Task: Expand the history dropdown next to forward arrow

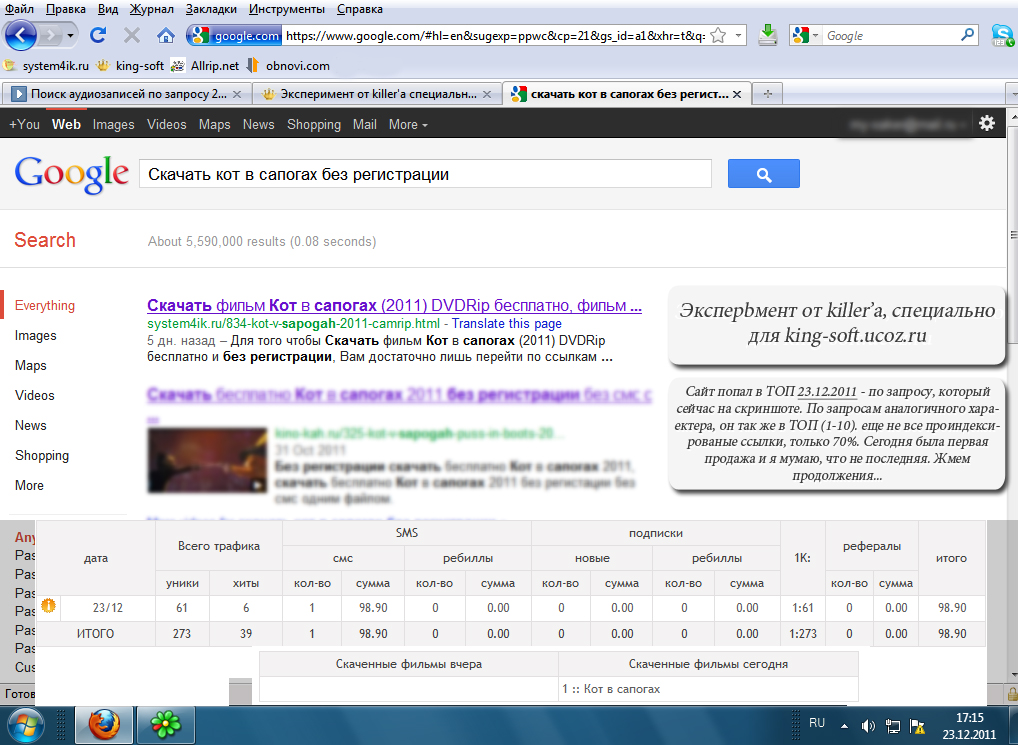Action: 70,35
